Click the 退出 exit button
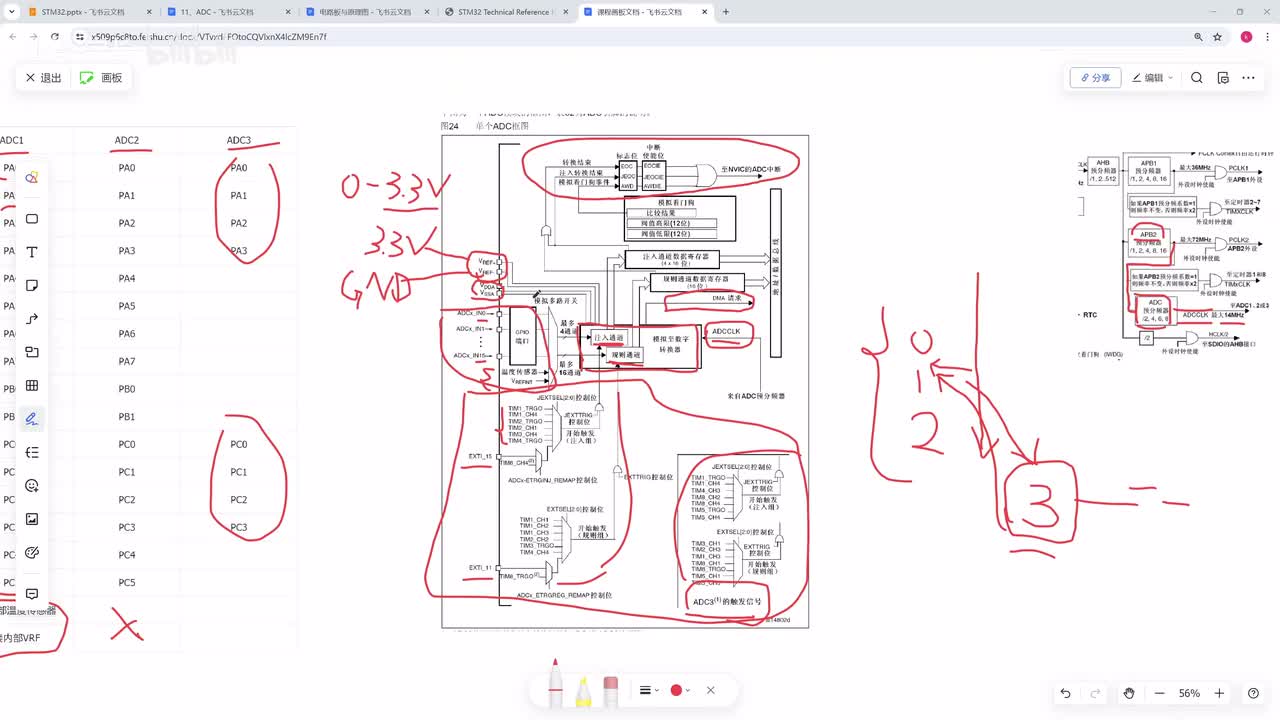This screenshot has width=1280, height=720. [x=44, y=78]
